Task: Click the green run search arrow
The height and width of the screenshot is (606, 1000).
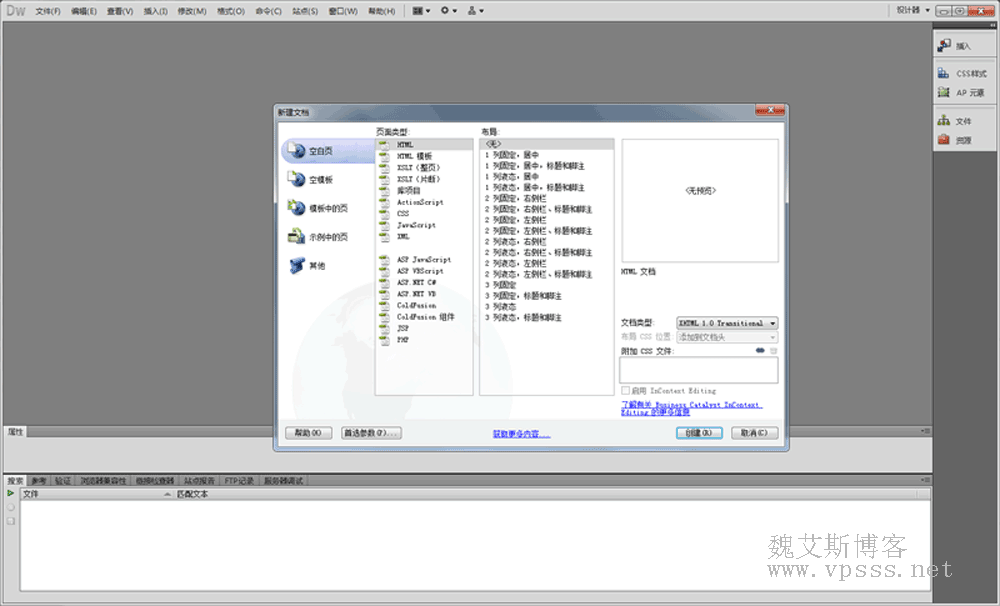Action: point(10,494)
